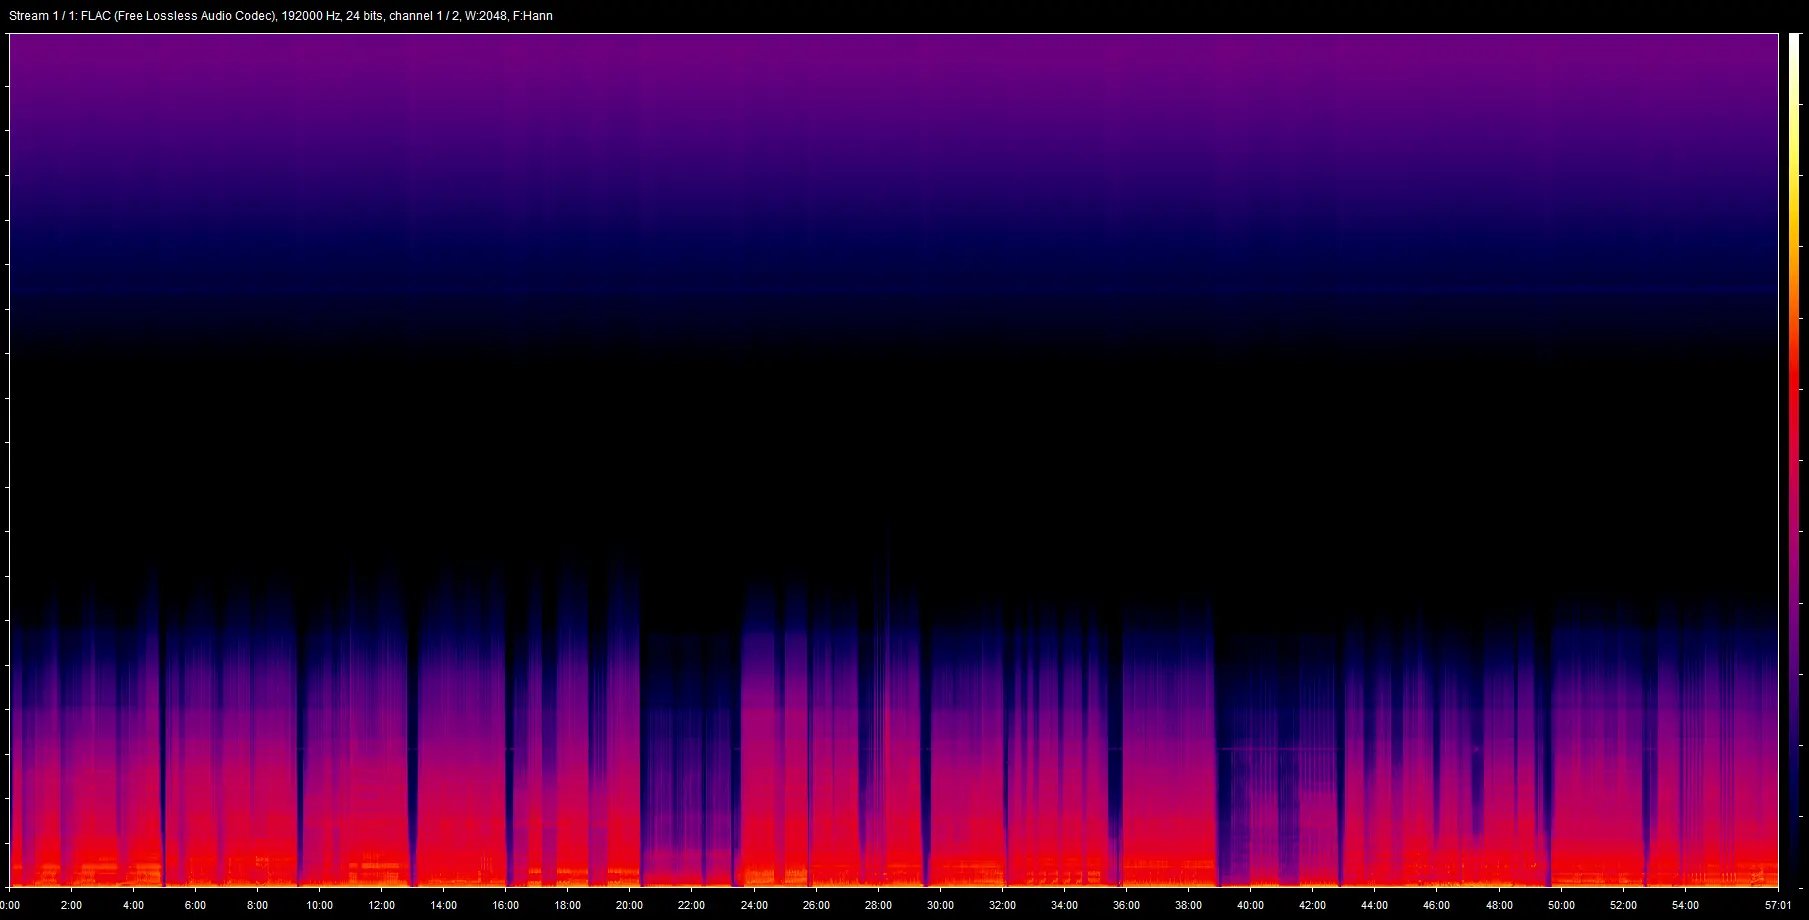Click 'FLAC (Free Lossless Audio Codec)' text

pyautogui.click(x=178, y=16)
